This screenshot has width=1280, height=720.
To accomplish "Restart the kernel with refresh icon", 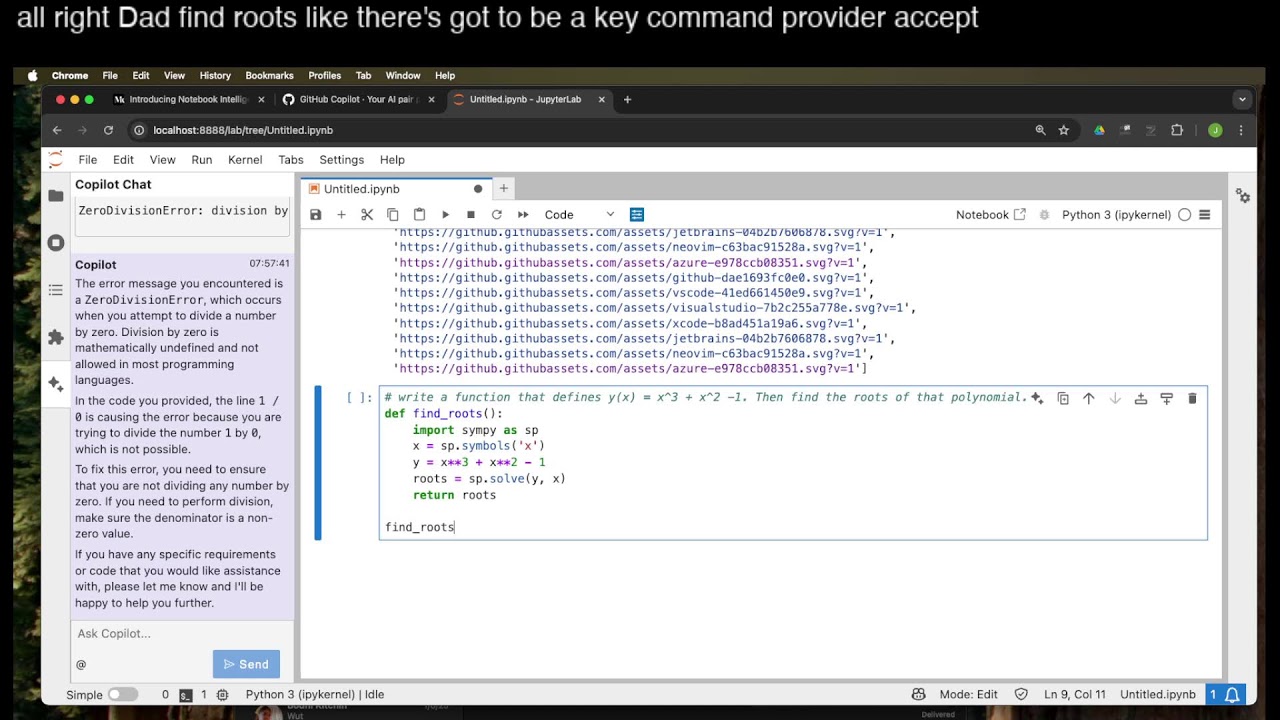I will [497, 215].
